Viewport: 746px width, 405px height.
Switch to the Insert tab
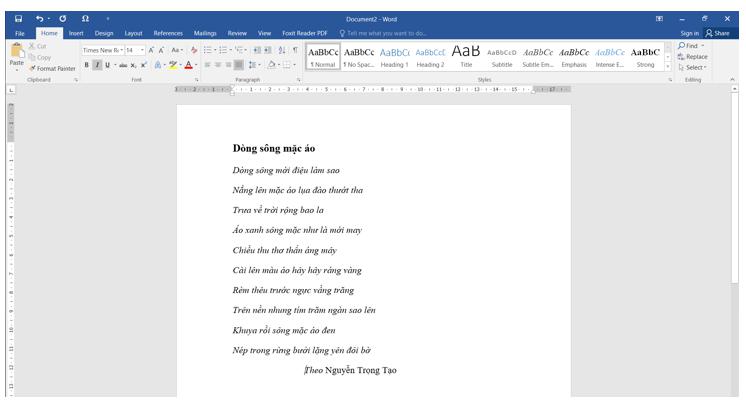coord(76,33)
